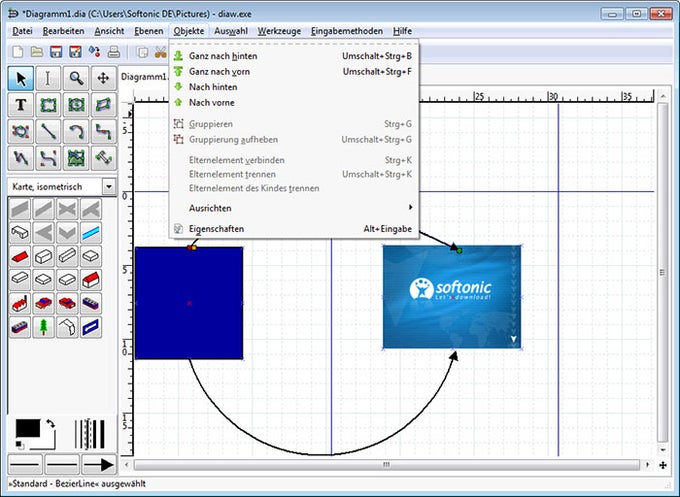Pick the red-roofed house shape

click(91, 280)
